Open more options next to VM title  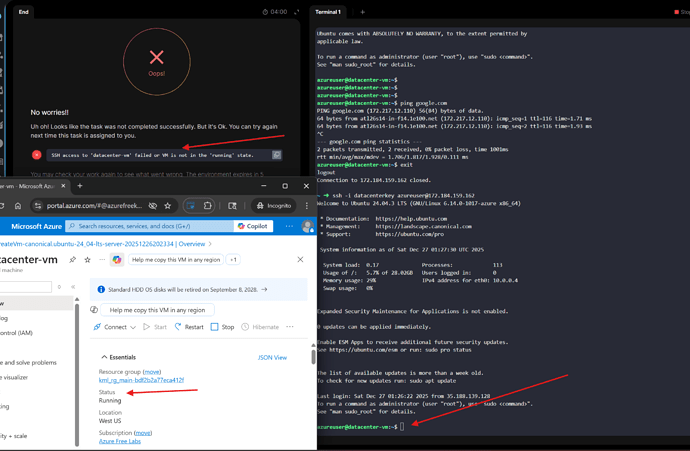102,260
